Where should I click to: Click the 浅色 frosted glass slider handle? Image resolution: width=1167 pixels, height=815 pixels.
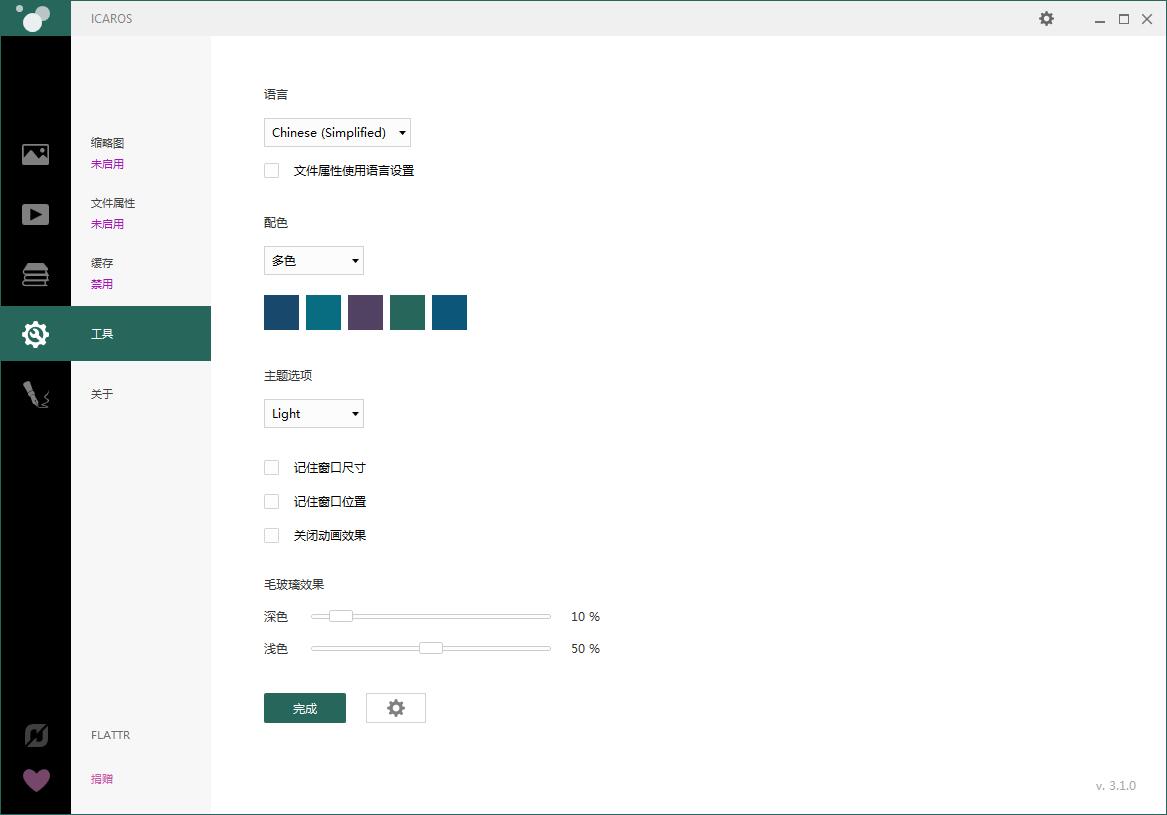pyautogui.click(x=431, y=648)
